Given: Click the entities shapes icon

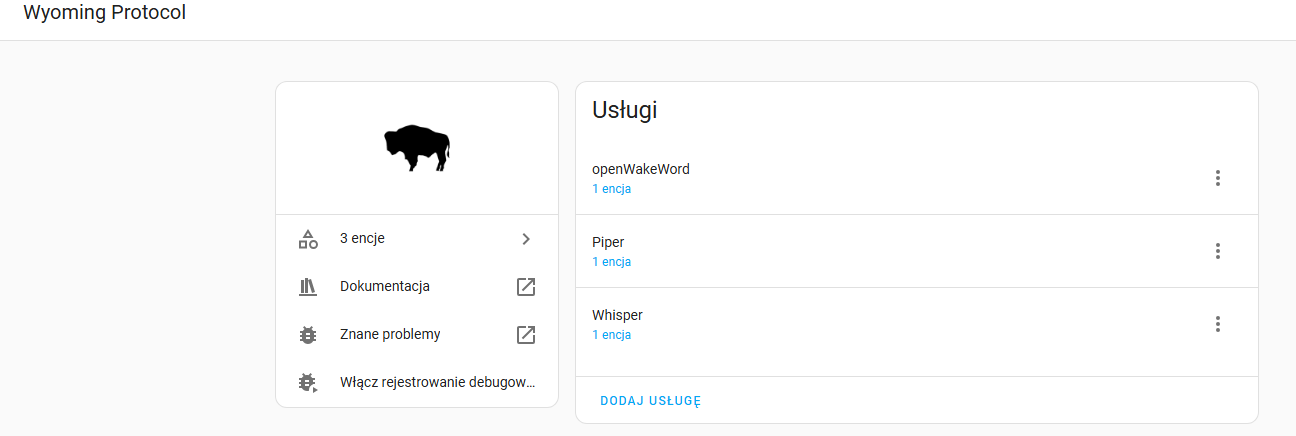Looking at the screenshot, I should tap(308, 239).
